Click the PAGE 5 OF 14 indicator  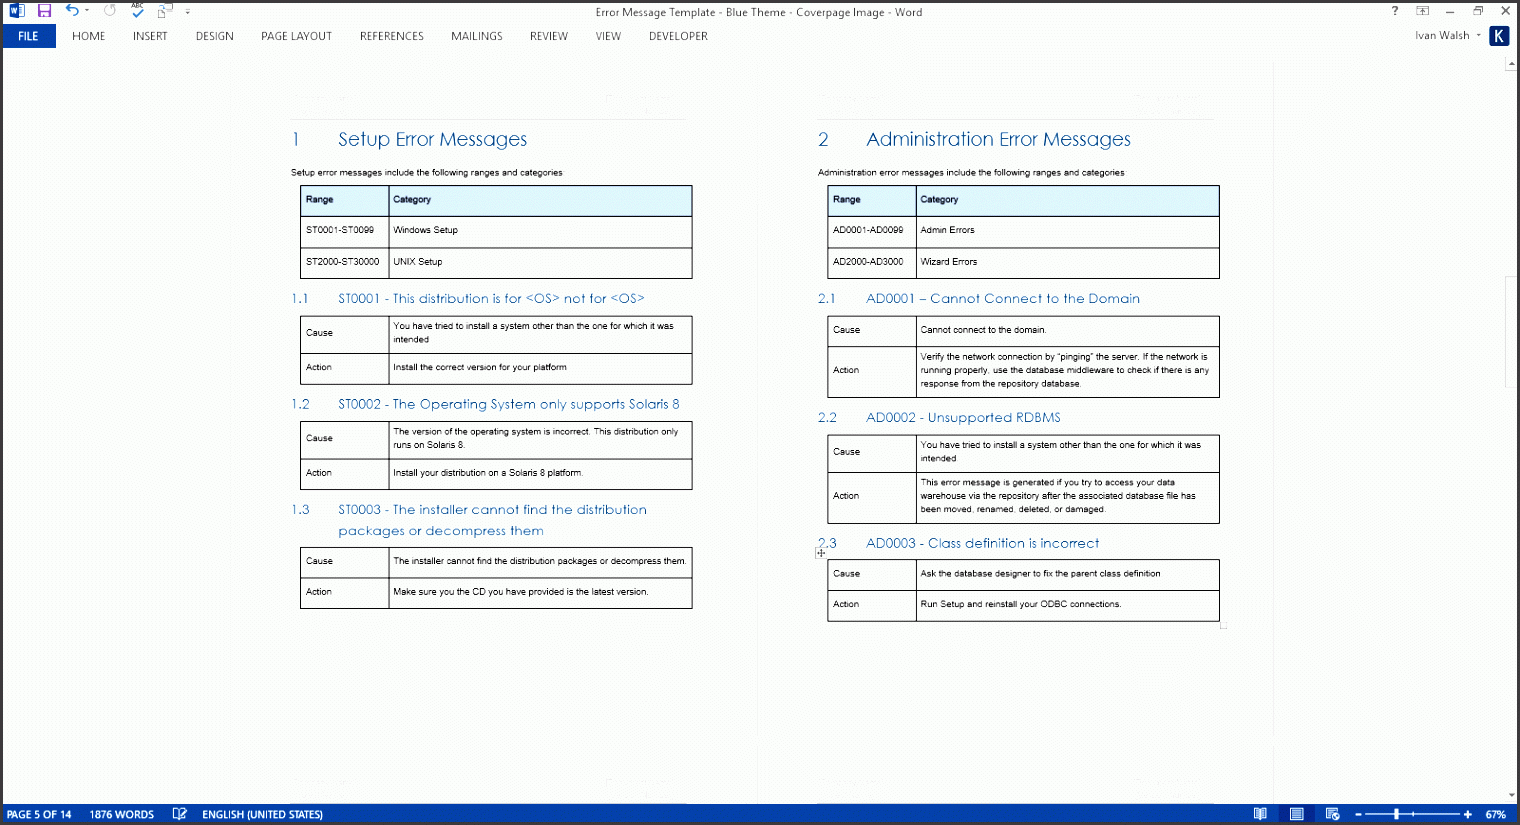(40, 814)
